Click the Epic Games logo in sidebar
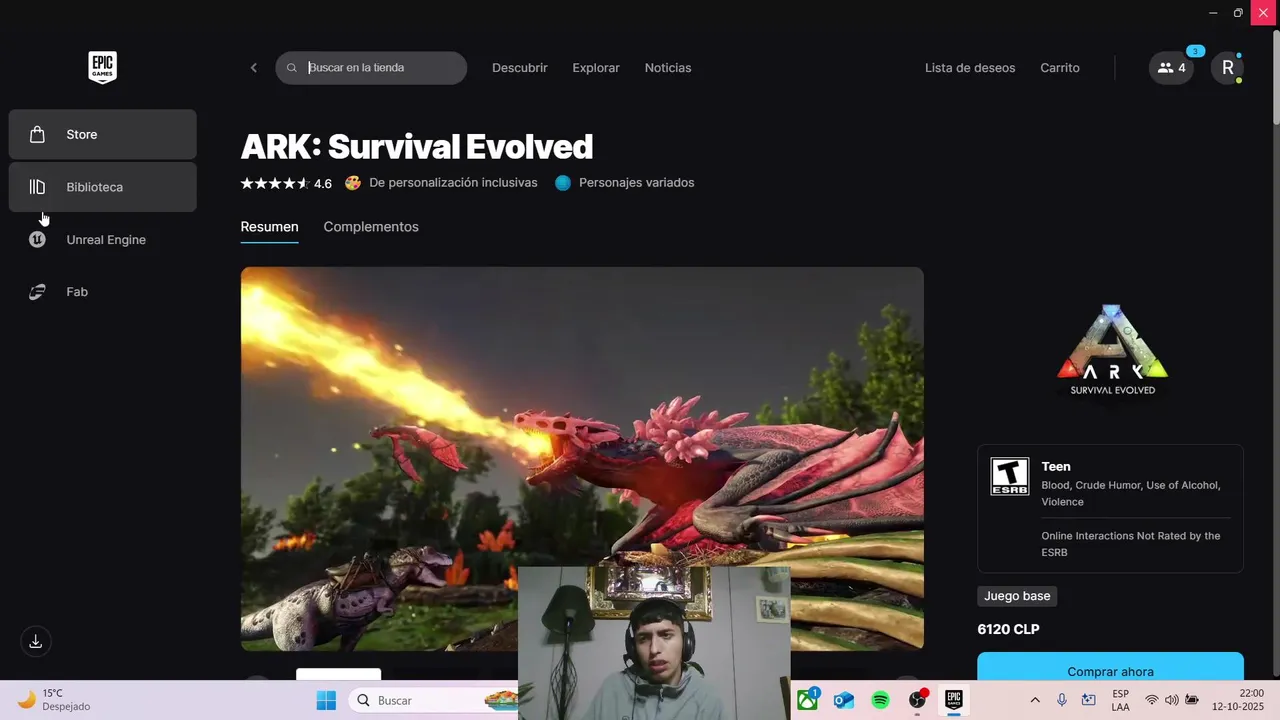This screenshot has width=1280, height=720. pos(102,67)
